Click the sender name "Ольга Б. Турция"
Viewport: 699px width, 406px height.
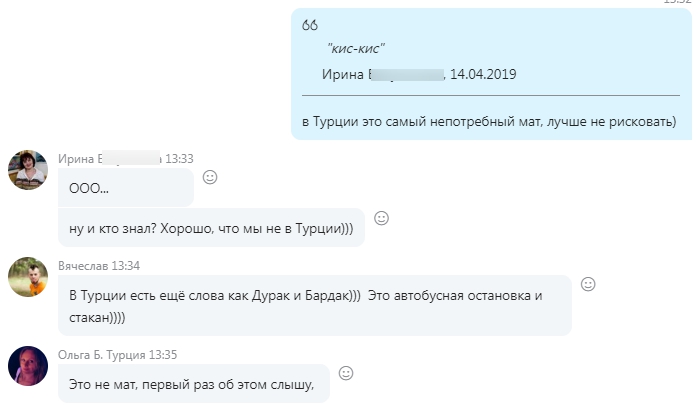(101, 354)
